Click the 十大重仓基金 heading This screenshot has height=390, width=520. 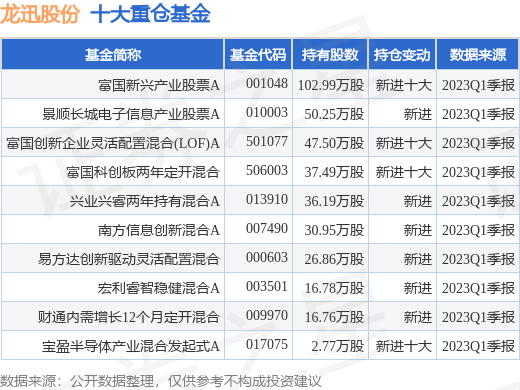click(150, 14)
